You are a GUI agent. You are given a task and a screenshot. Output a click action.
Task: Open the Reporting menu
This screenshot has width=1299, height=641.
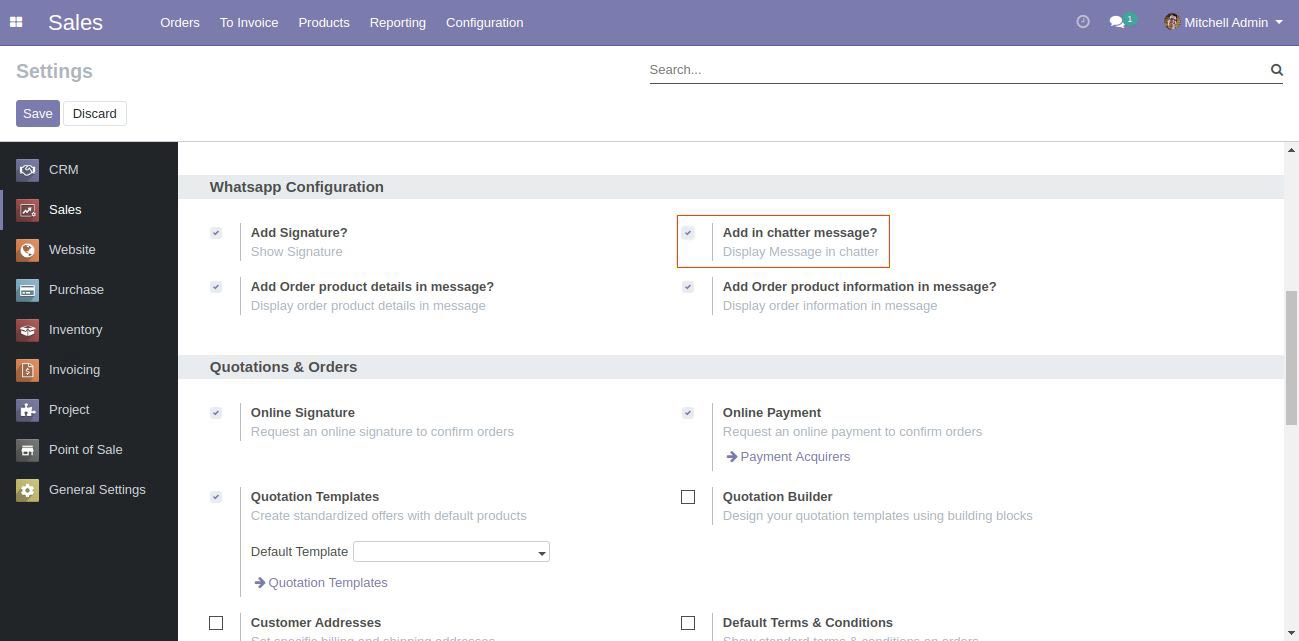[397, 22]
